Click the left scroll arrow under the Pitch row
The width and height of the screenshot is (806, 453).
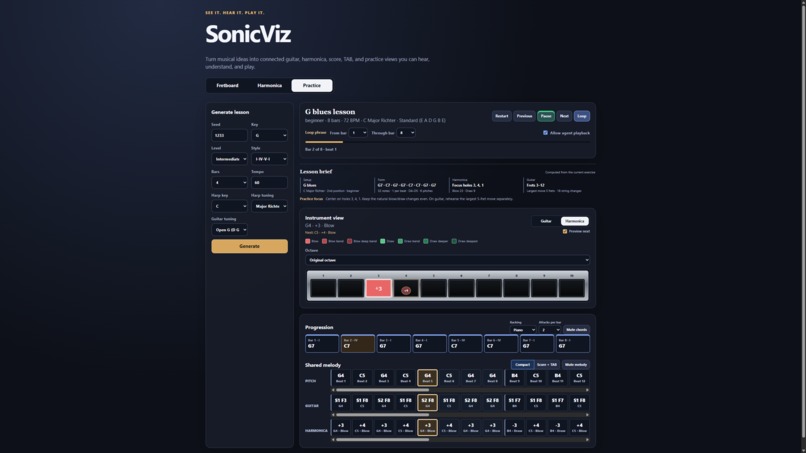[x=333, y=390]
